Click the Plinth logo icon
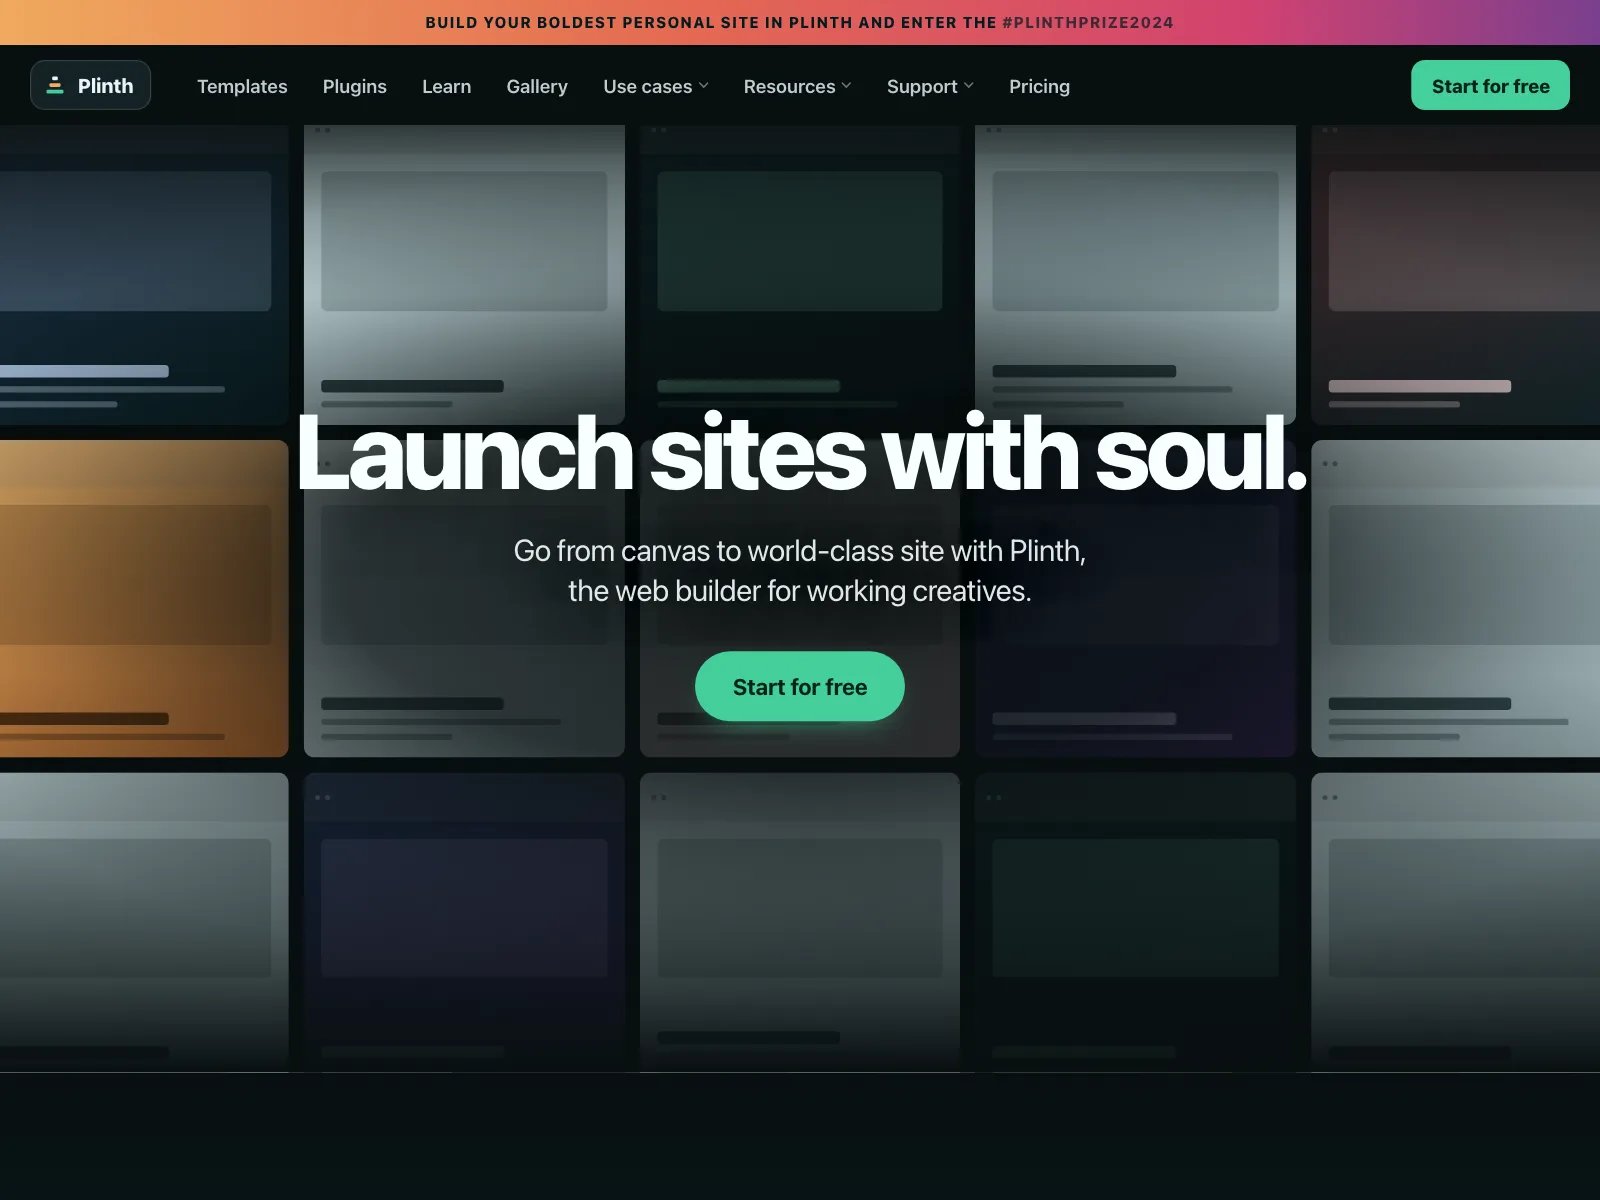This screenshot has height=1200, width=1600. click(56, 85)
